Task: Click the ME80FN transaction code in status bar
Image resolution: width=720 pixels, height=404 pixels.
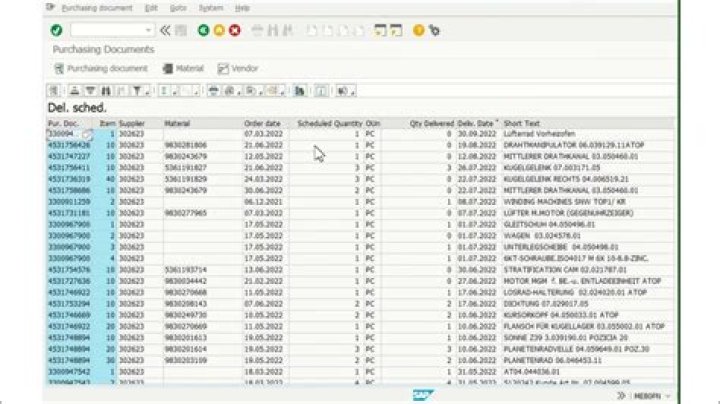Action: coord(647,396)
